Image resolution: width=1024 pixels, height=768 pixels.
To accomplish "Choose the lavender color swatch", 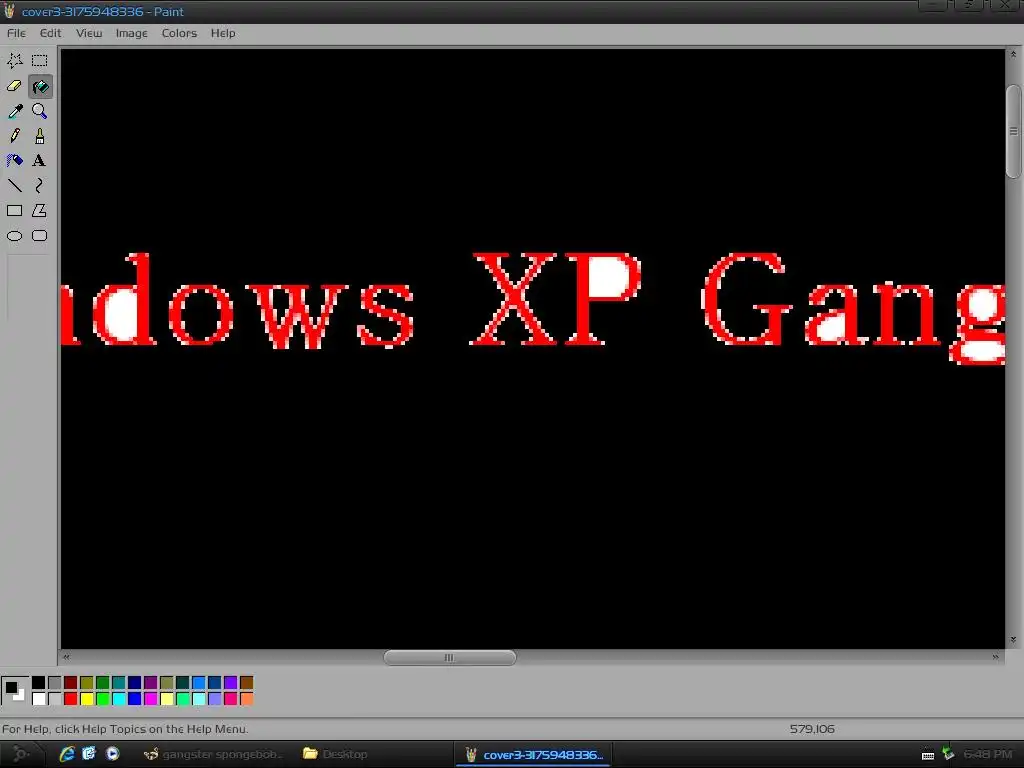I will click(x=214, y=699).
